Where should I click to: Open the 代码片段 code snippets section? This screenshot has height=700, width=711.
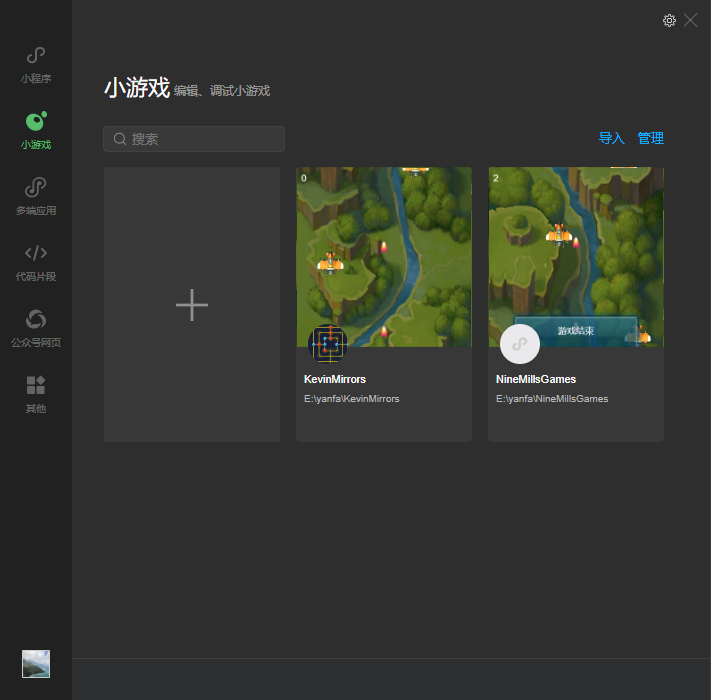(x=36, y=262)
